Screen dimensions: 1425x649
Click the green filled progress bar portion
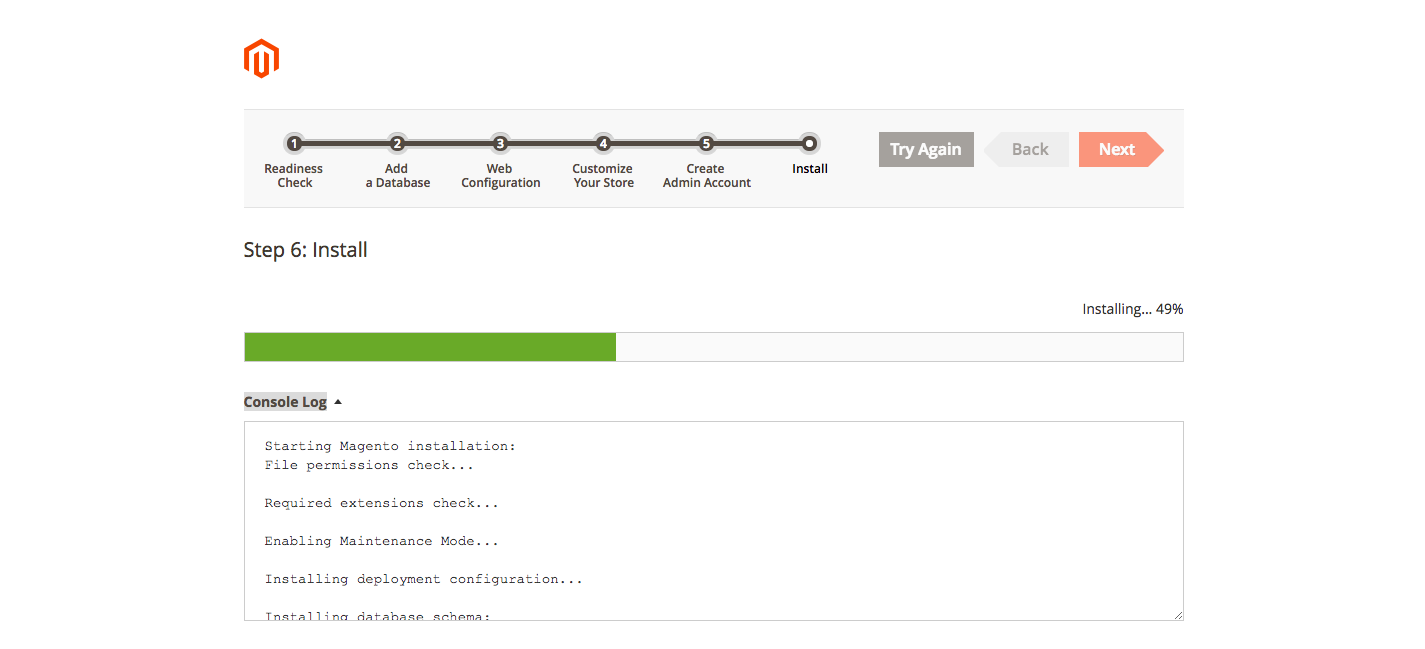(430, 347)
